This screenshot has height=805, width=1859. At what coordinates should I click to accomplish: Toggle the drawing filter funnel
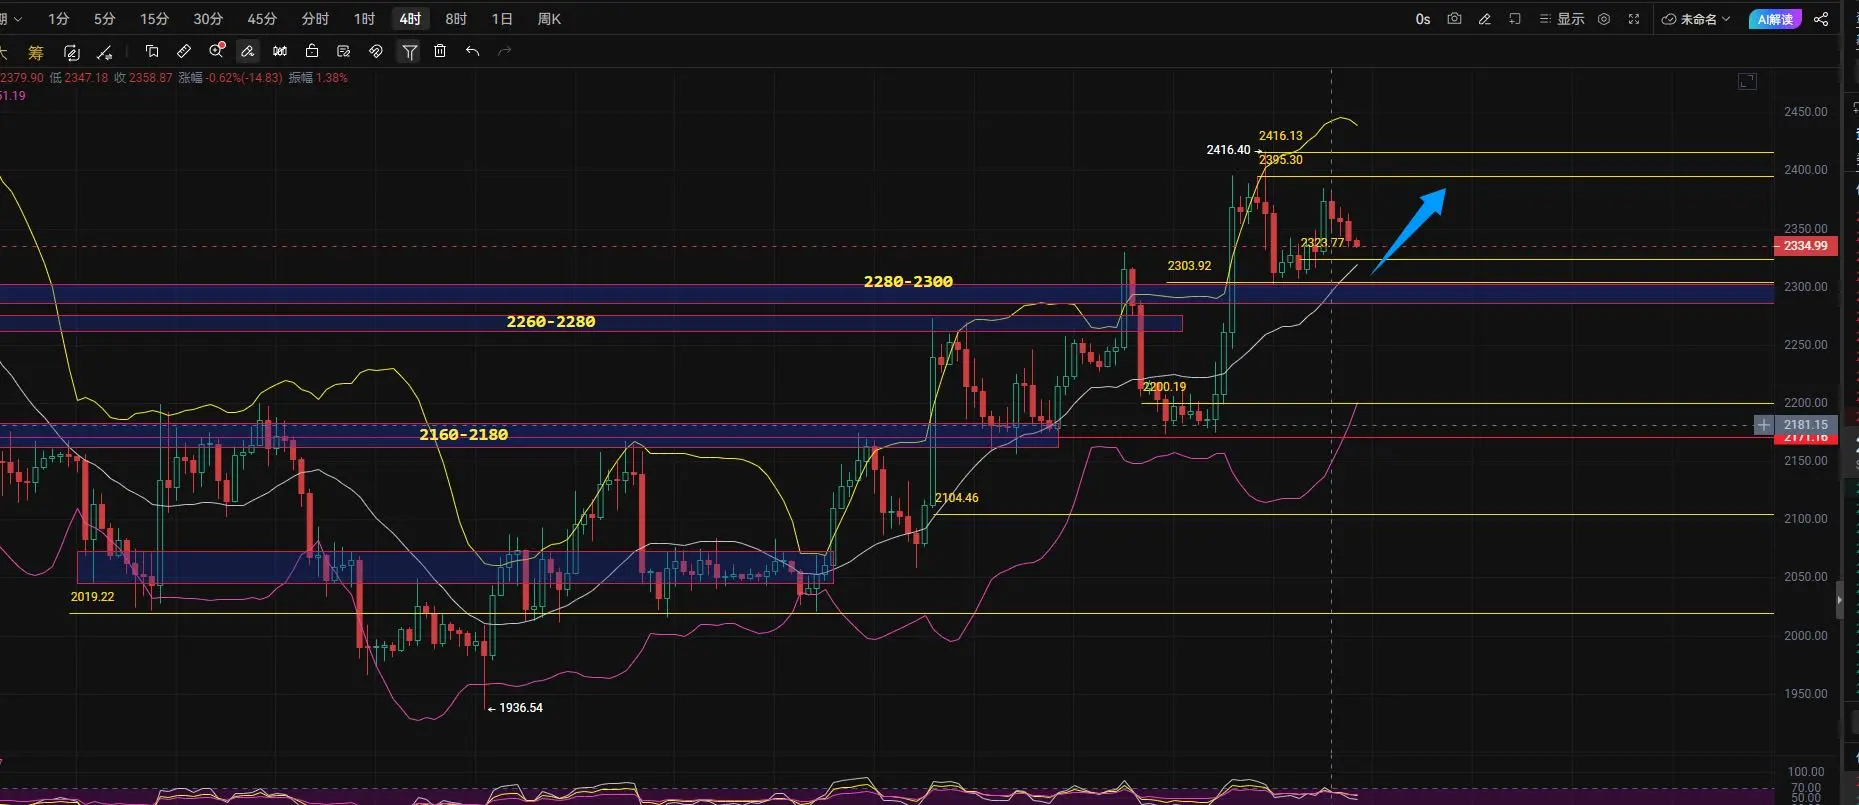409,51
